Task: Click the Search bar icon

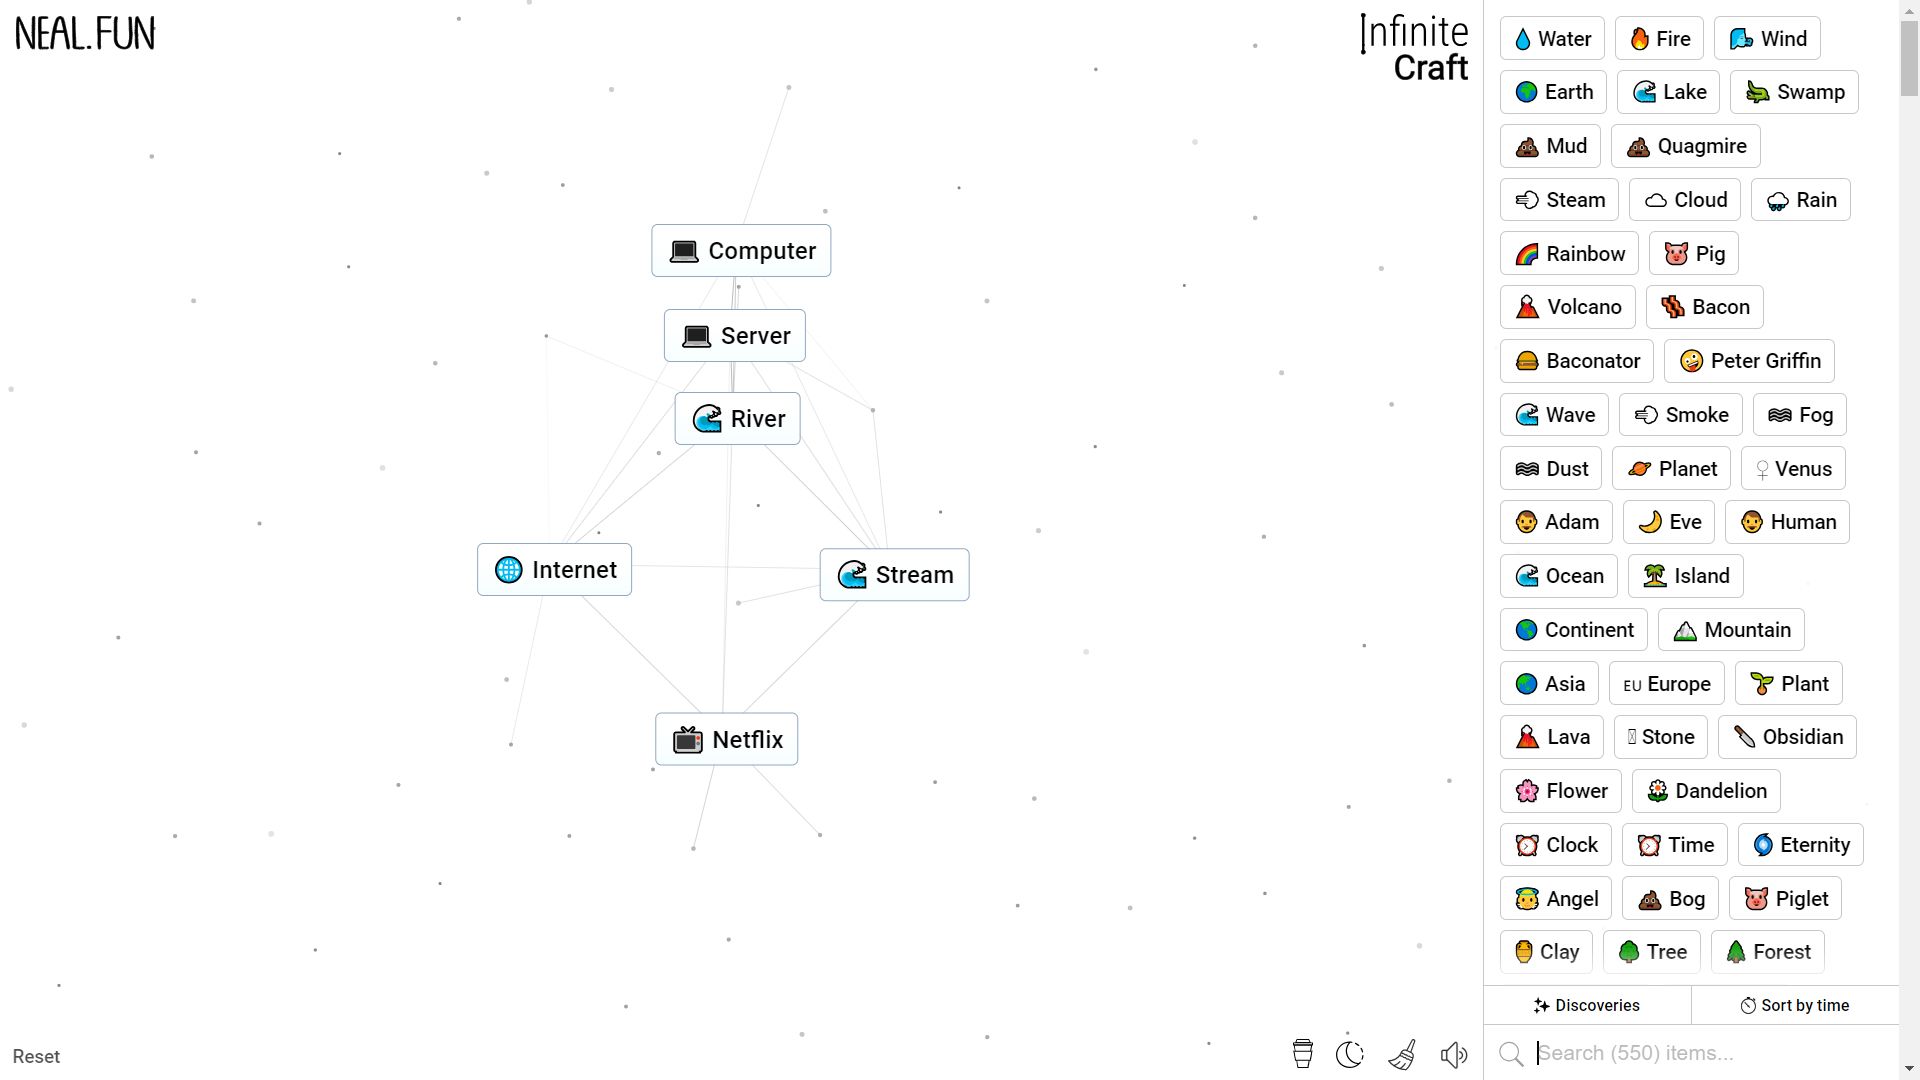Action: tap(1514, 1052)
